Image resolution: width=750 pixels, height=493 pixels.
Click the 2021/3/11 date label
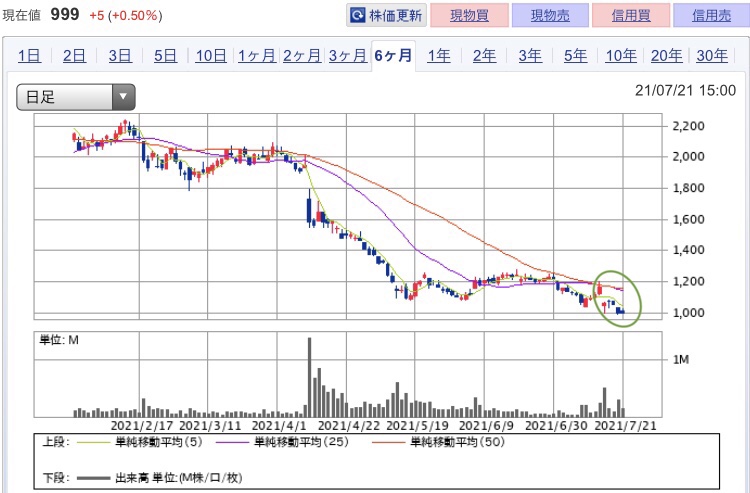[210, 426]
